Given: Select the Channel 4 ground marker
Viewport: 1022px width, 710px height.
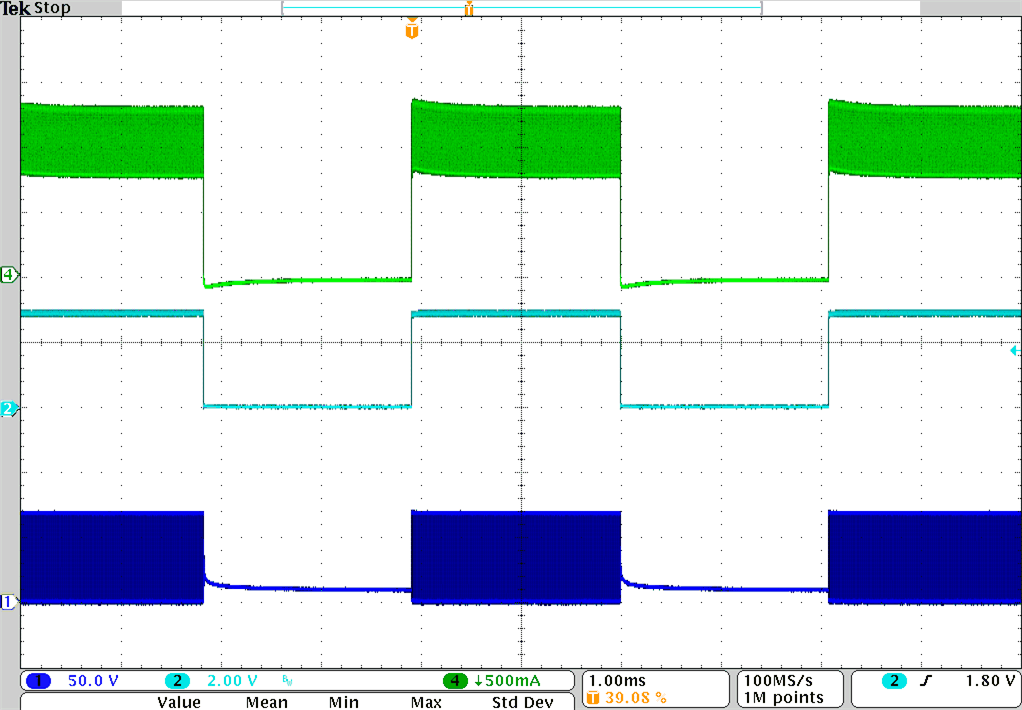Looking at the screenshot, I should tap(6, 274).
